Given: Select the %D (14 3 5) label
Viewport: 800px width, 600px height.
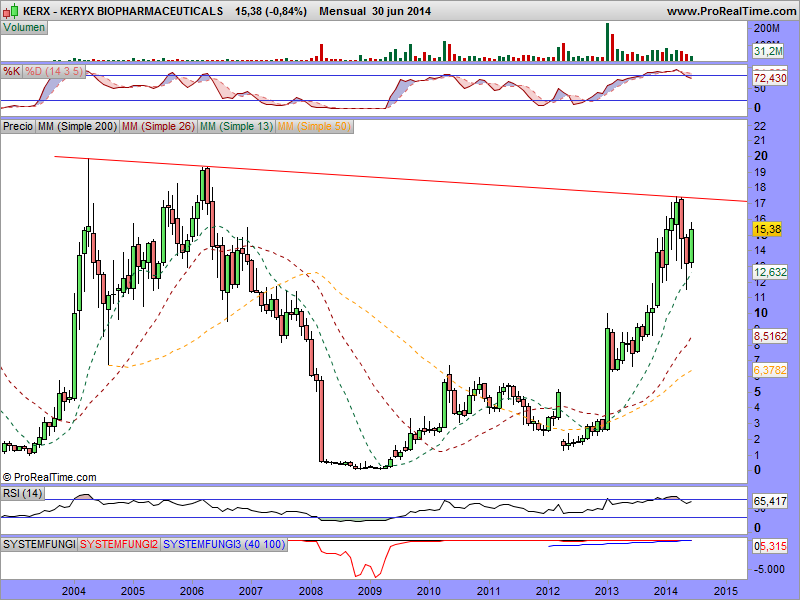Looking at the screenshot, I should 54,71.
